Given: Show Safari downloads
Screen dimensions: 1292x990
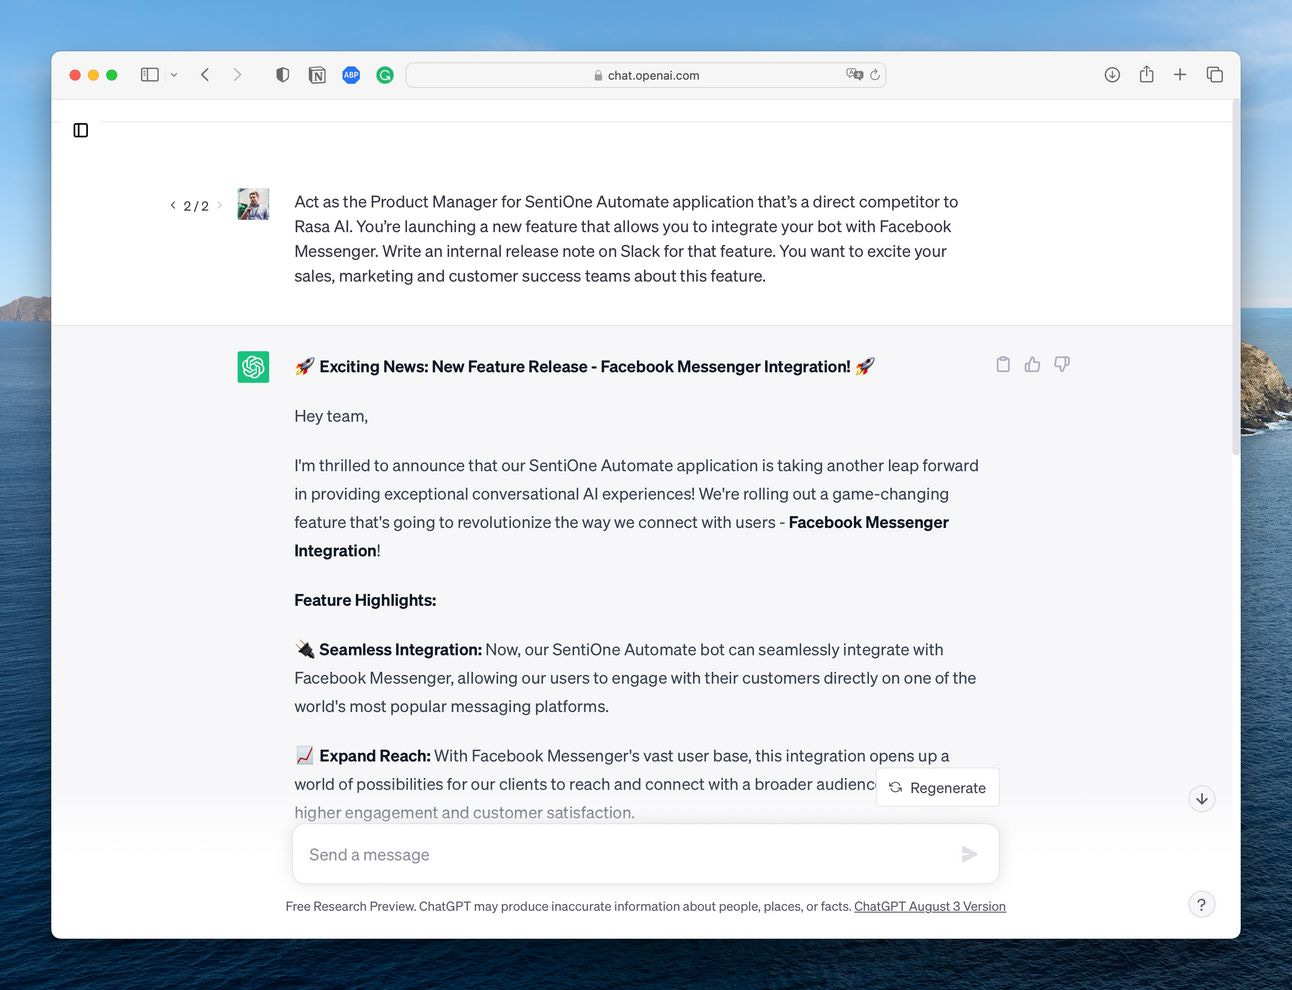Looking at the screenshot, I should click(x=1112, y=75).
